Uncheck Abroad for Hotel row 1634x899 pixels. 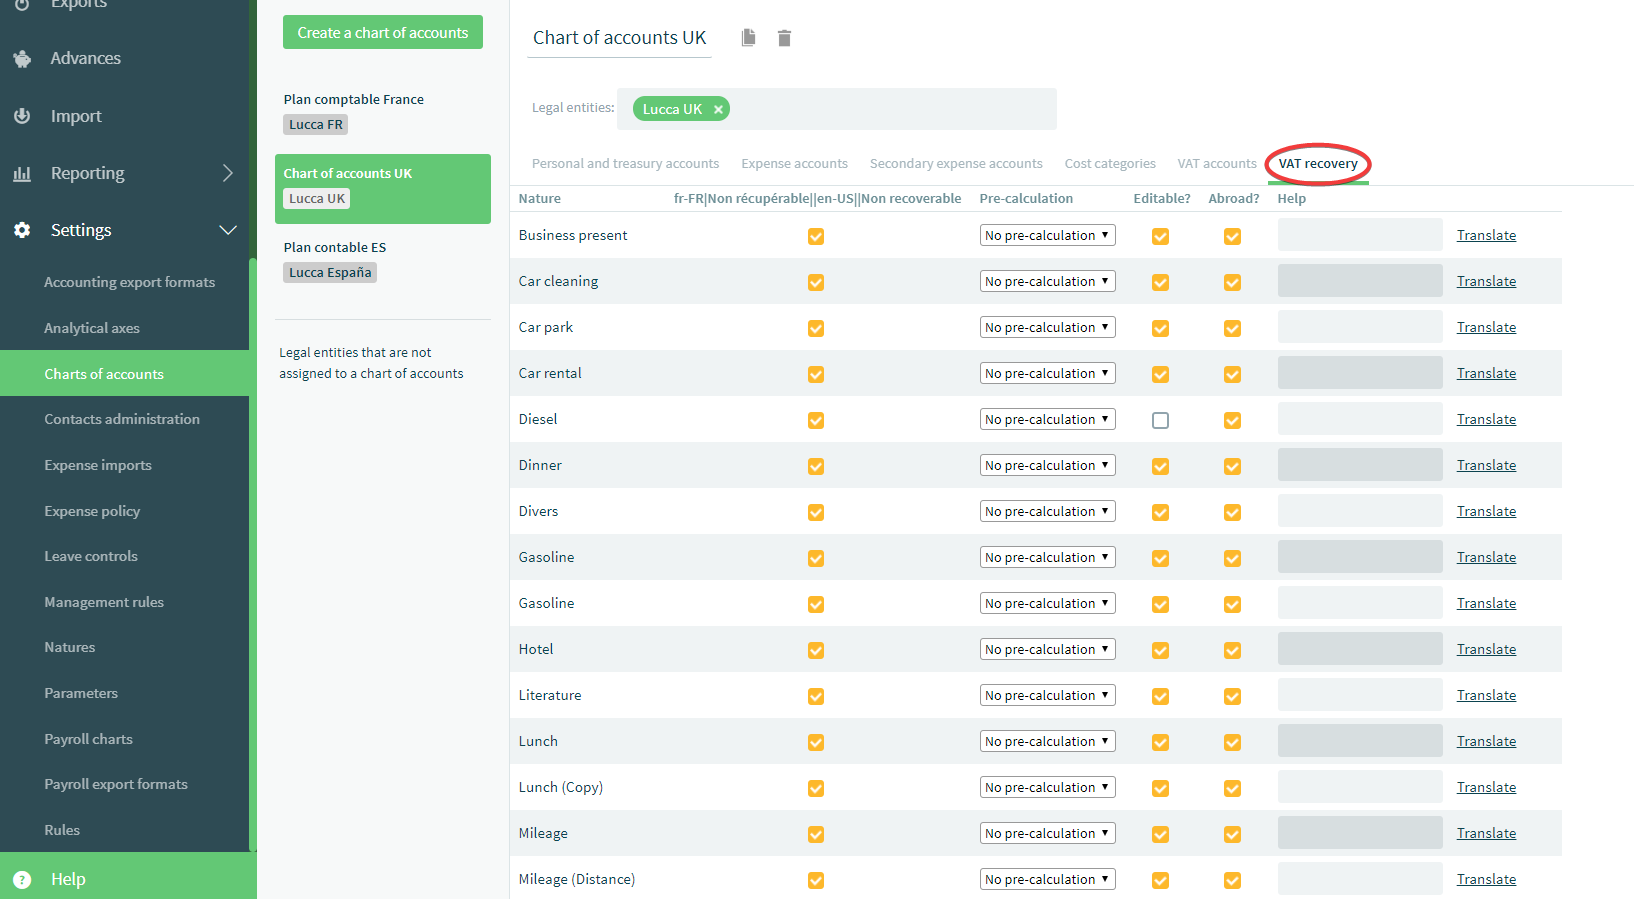(1232, 650)
